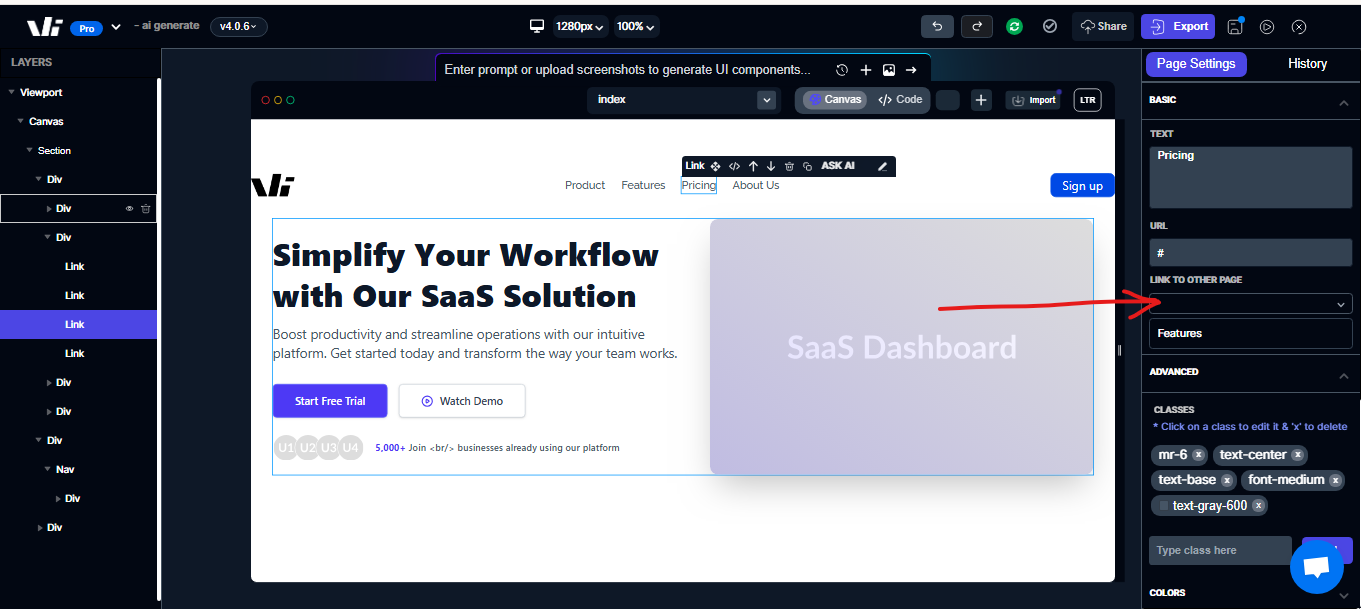This screenshot has height=609, width=1361.
Task: Undo the last change
Action: (936, 27)
